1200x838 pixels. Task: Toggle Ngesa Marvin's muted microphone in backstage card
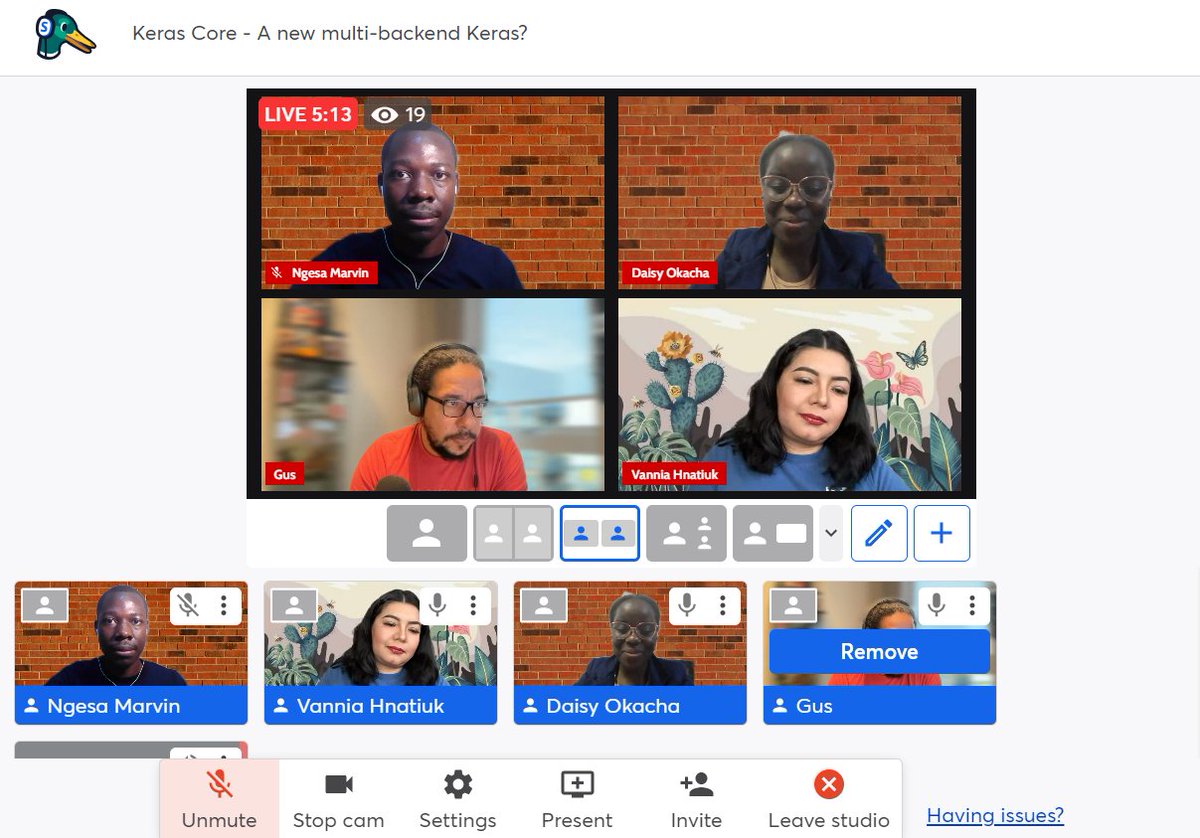(x=188, y=605)
